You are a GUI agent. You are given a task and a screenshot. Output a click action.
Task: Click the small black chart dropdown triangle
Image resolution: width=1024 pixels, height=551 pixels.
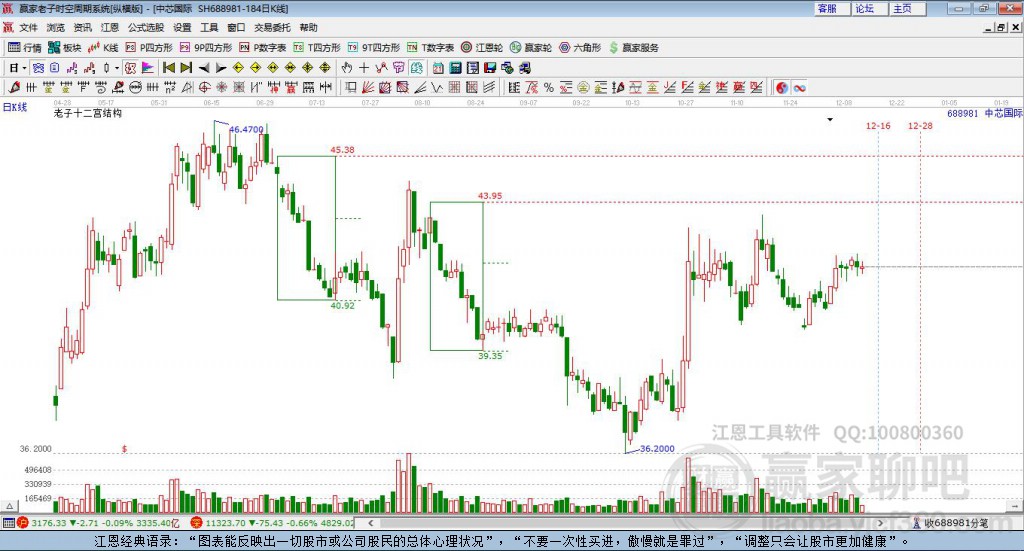coord(830,119)
